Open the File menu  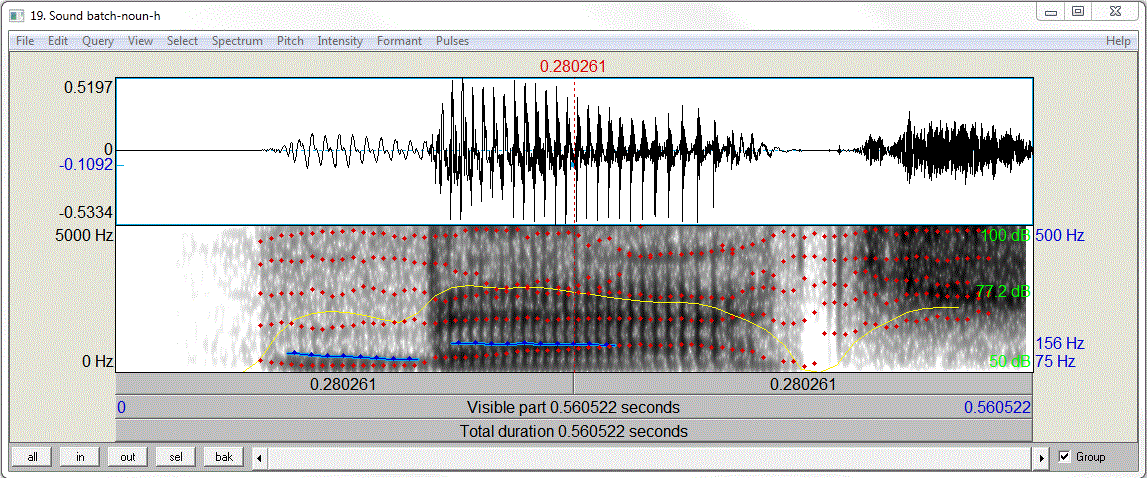point(25,41)
